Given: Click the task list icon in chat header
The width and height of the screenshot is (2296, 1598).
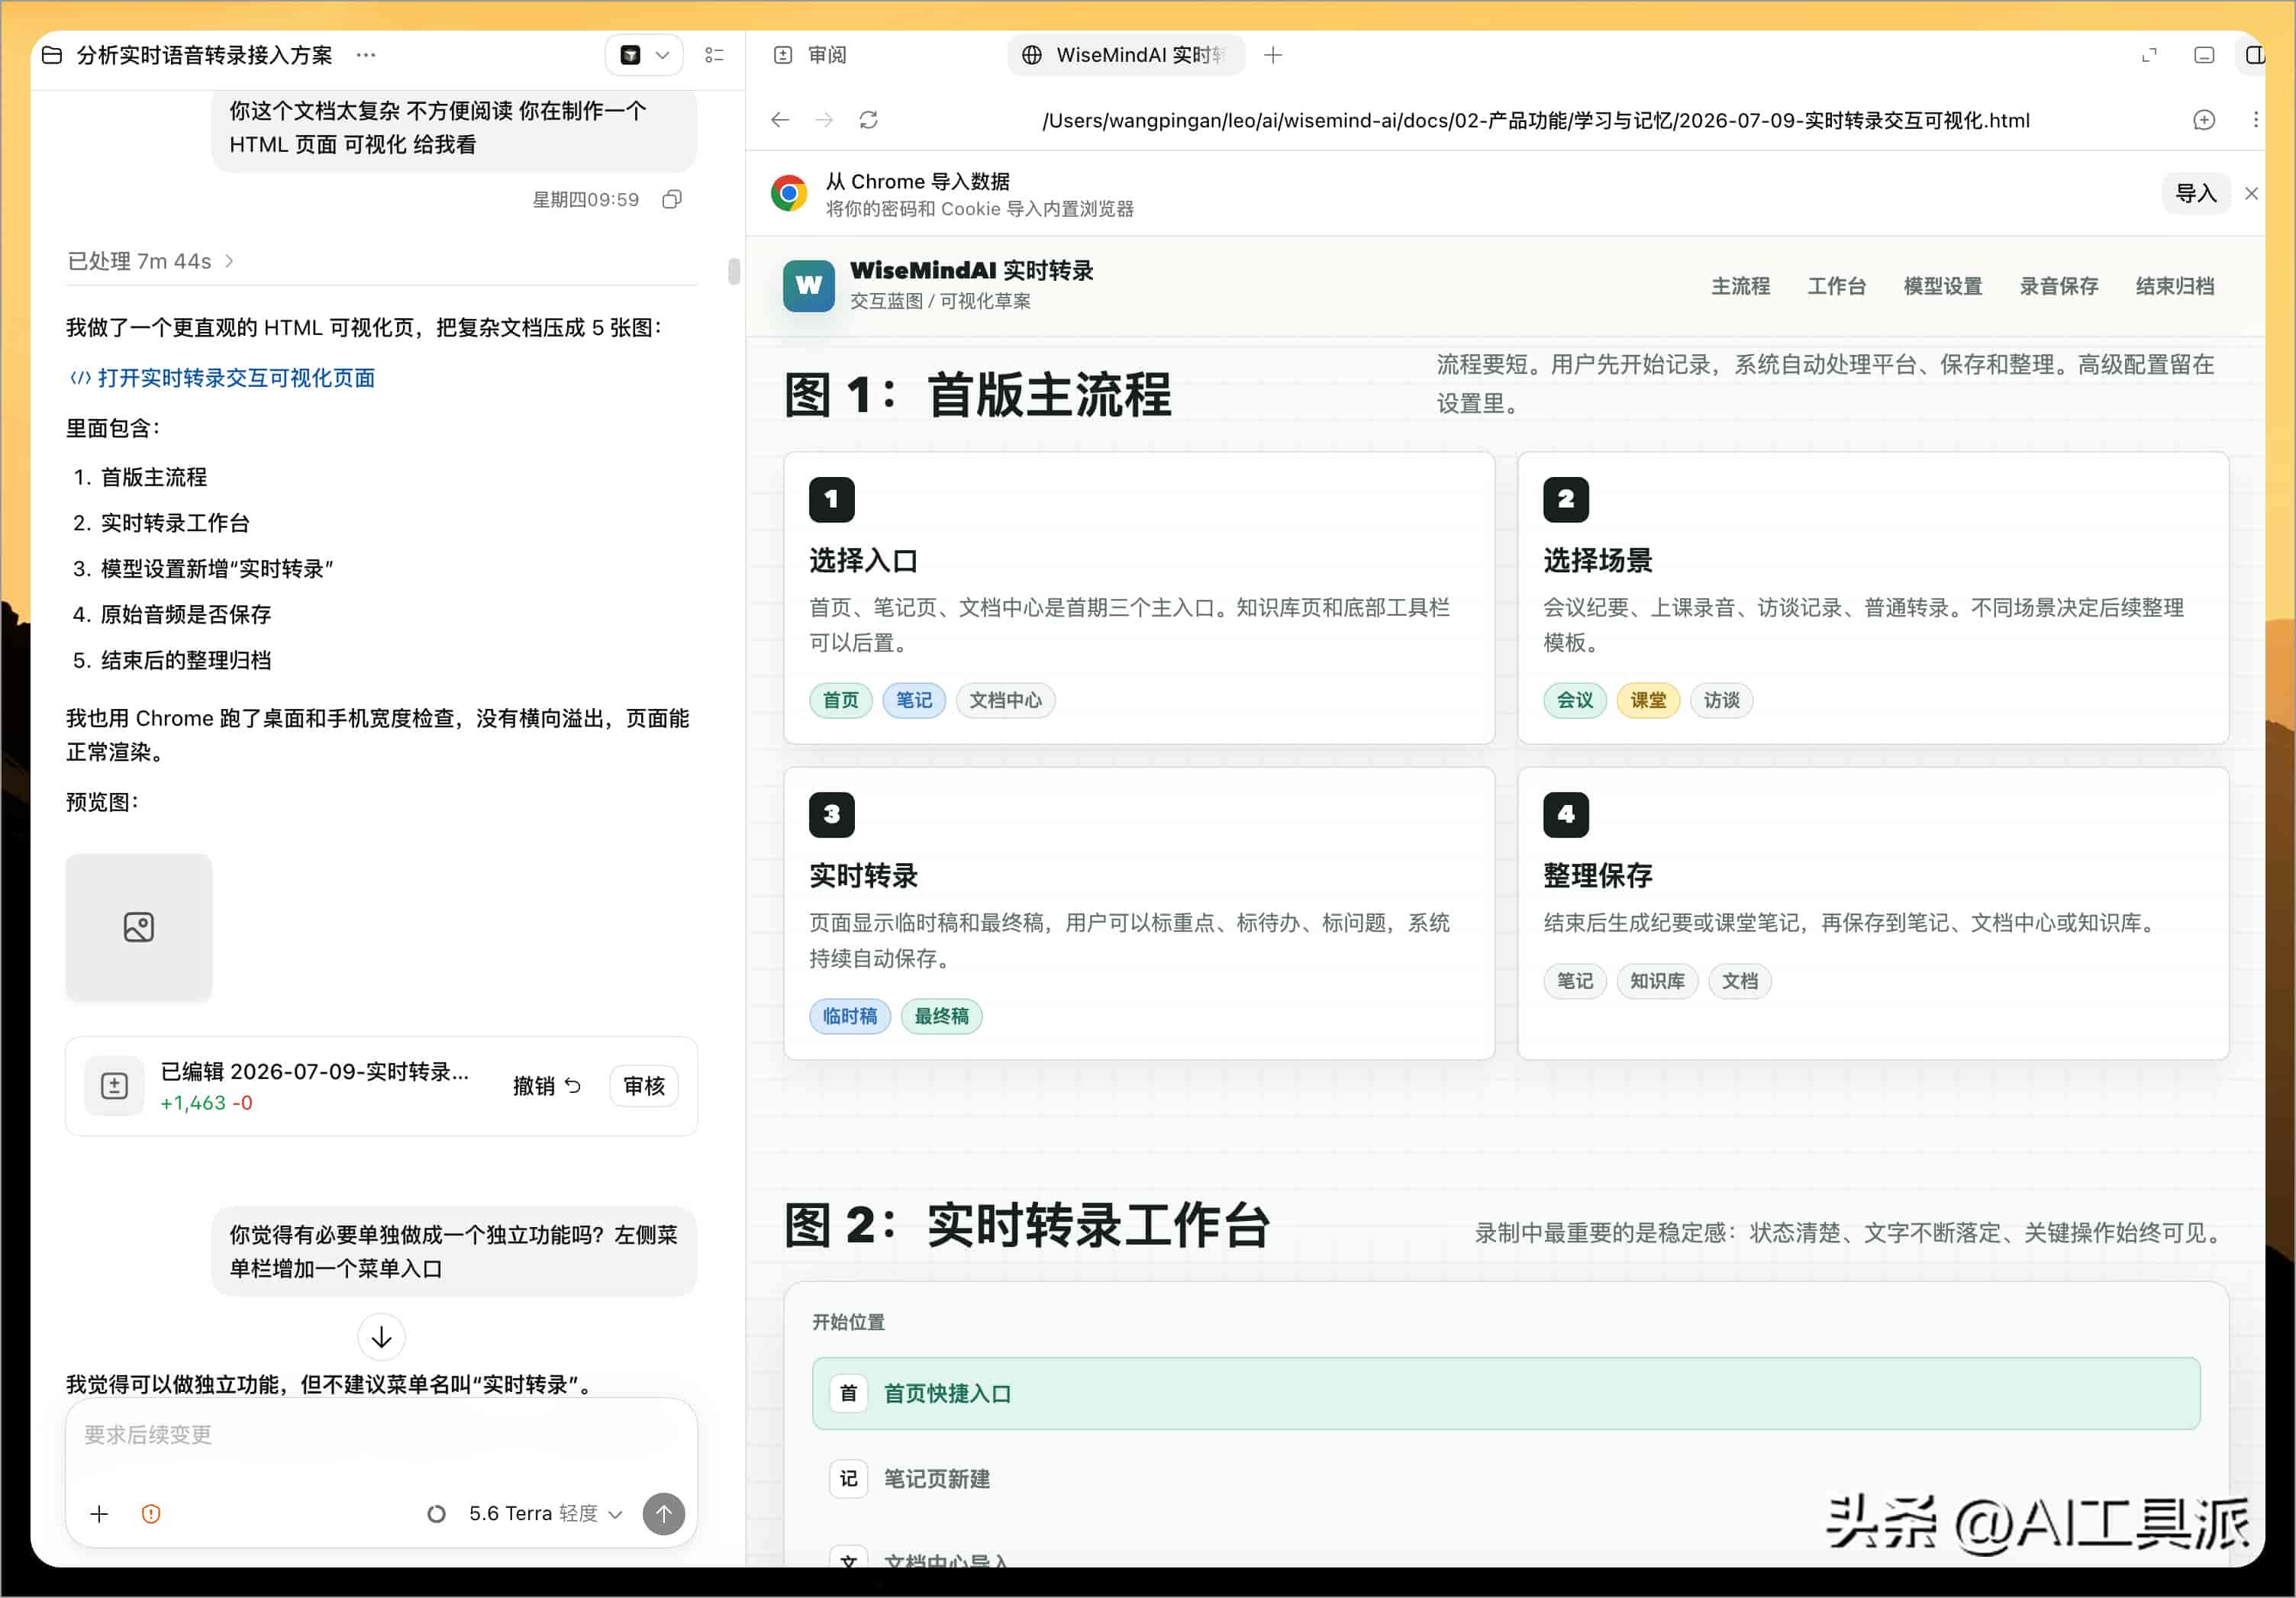Looking at the screenshot, I should point(714,55).
